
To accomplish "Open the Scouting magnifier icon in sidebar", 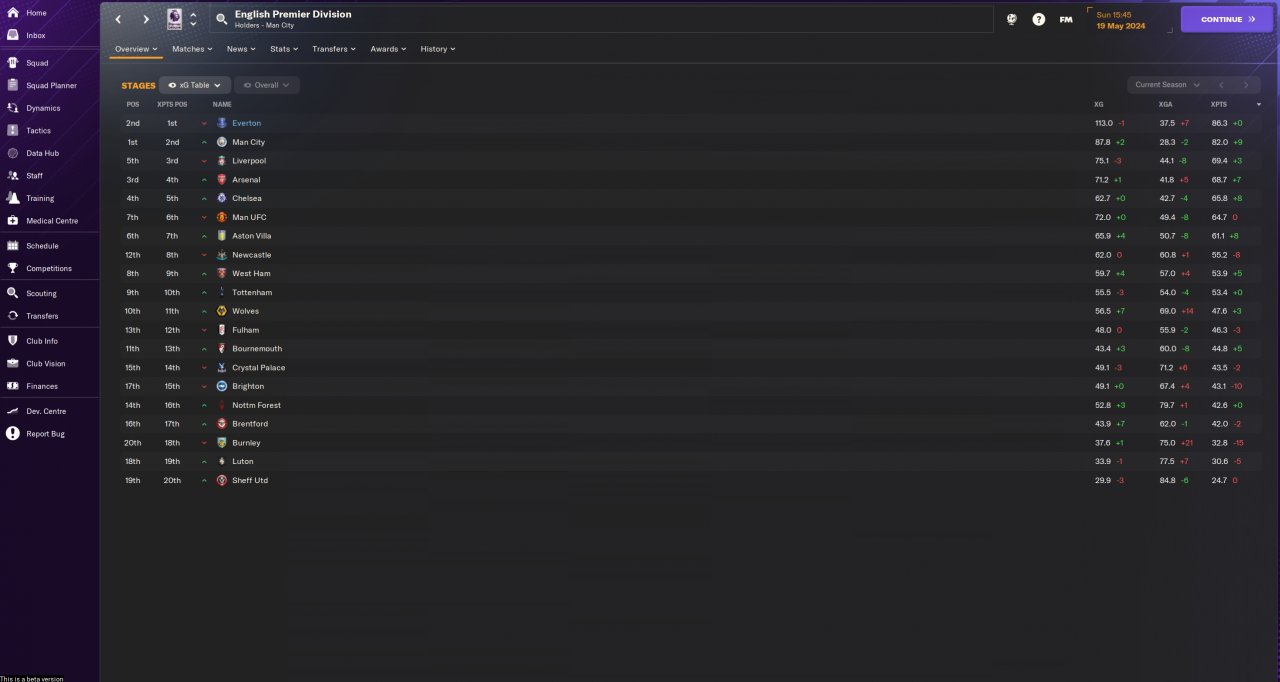I will click(x=13, y=293).
